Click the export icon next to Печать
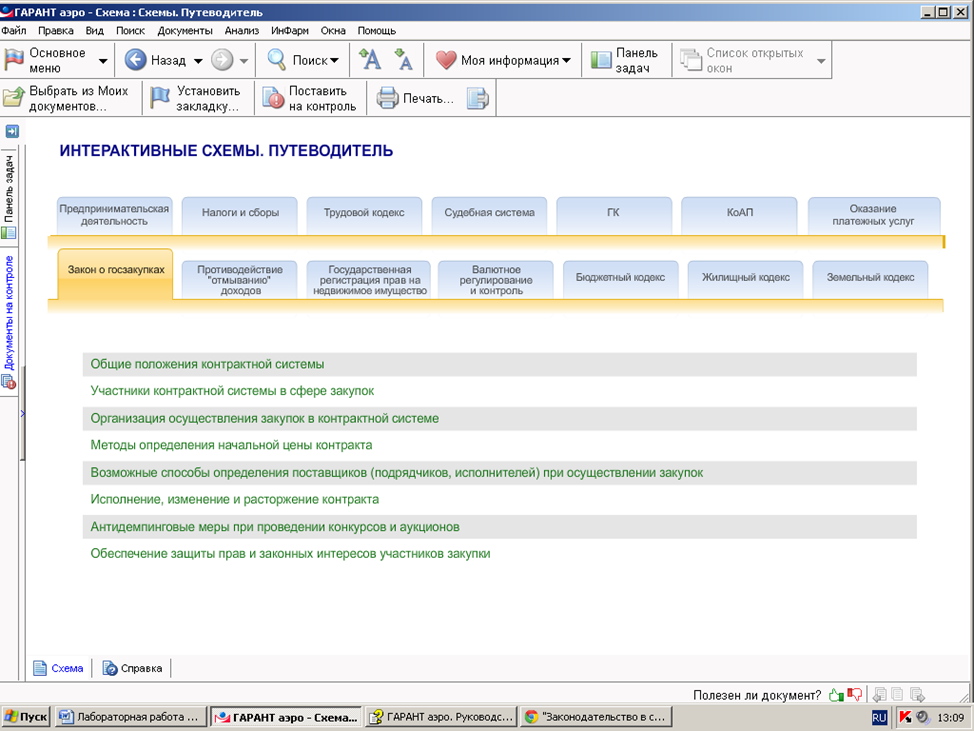Viewport: 974px width, 731px height. tap(478, 98)
